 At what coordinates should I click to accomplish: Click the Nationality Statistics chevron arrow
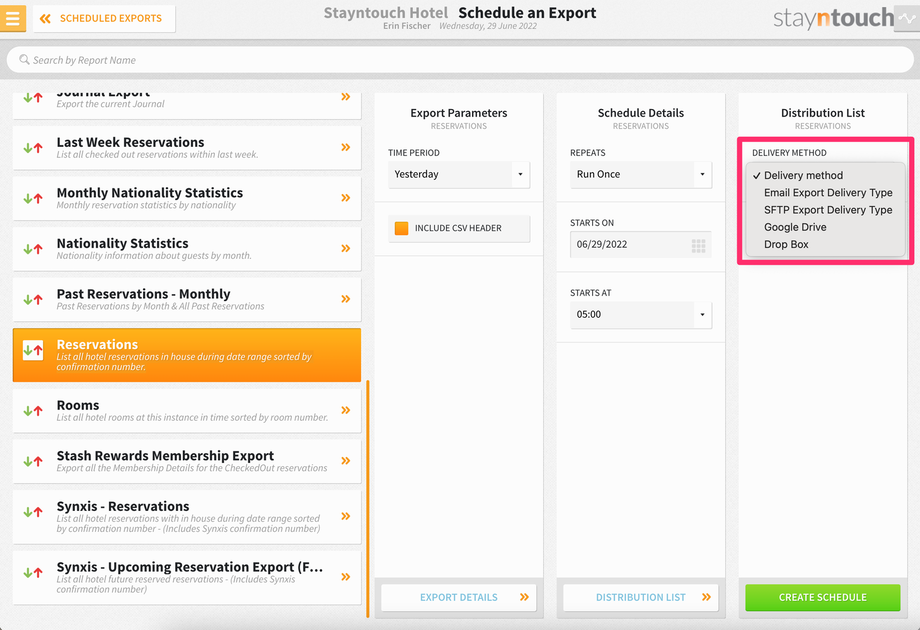[346, 248]
